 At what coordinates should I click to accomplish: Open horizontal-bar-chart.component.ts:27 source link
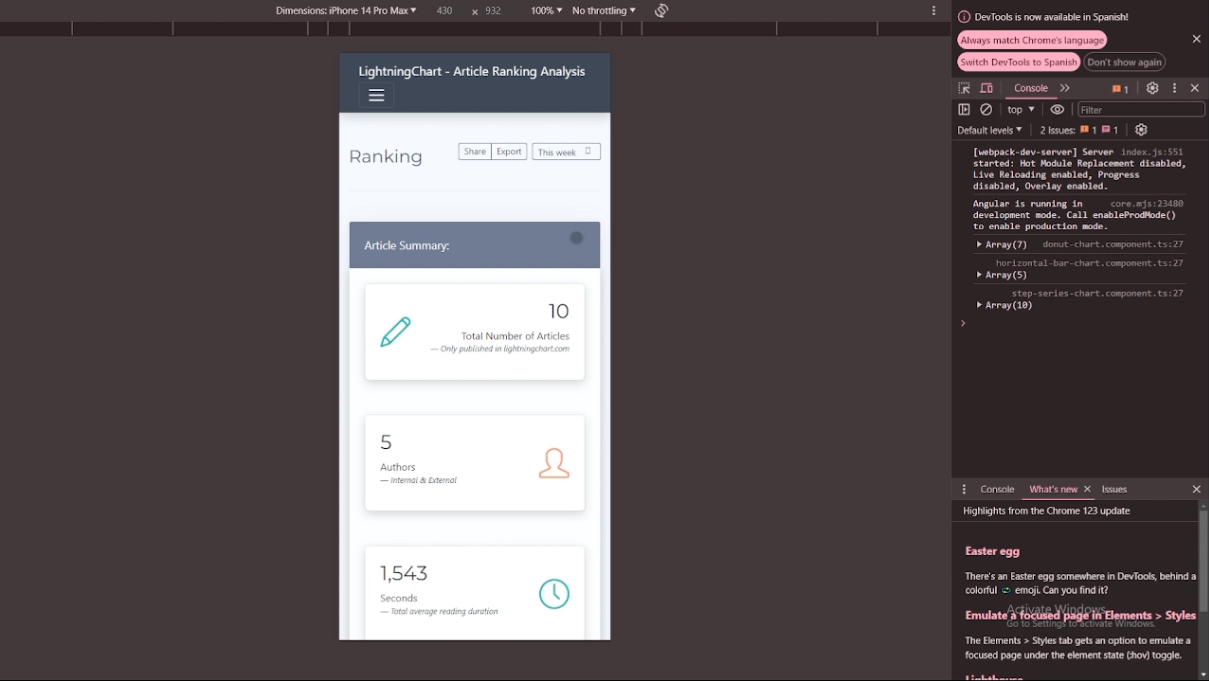1089,263
